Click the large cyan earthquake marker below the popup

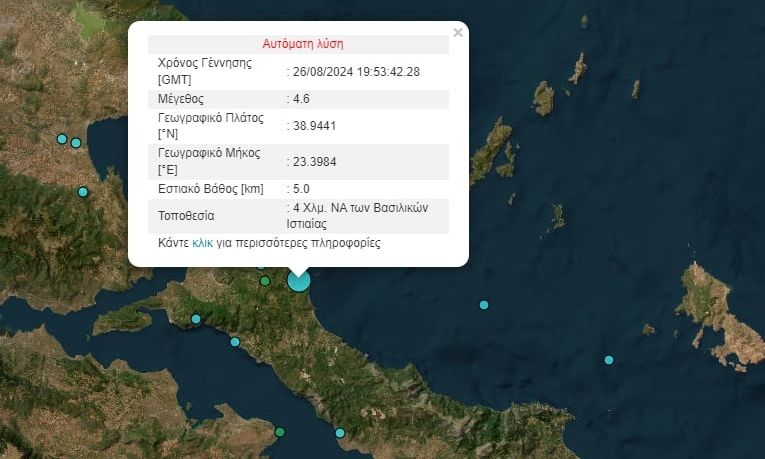point(299,280)
